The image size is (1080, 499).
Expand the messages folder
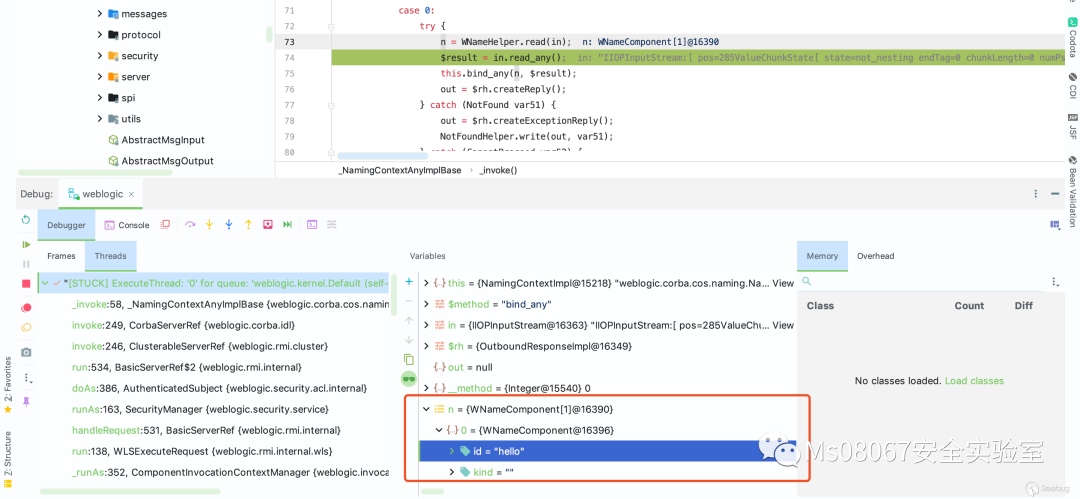100,14
